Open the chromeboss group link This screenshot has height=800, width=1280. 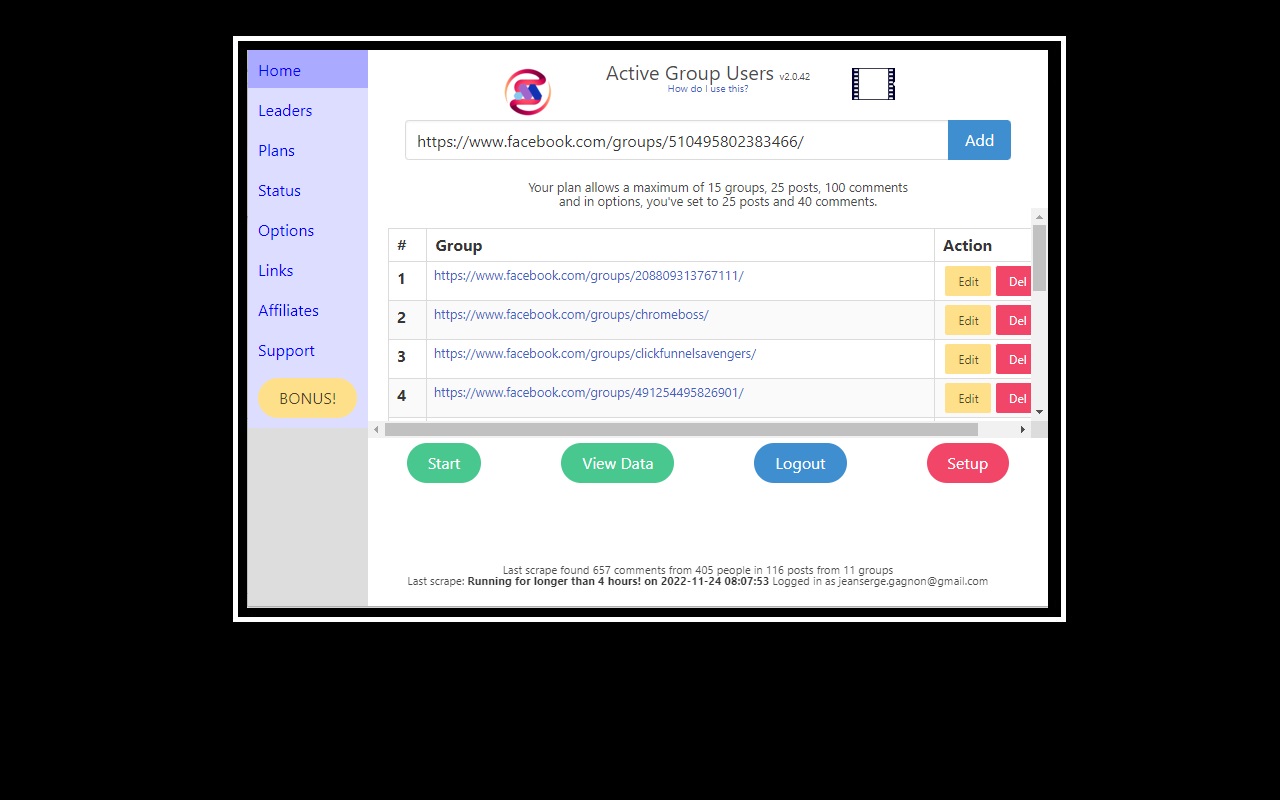click(571, 314)
